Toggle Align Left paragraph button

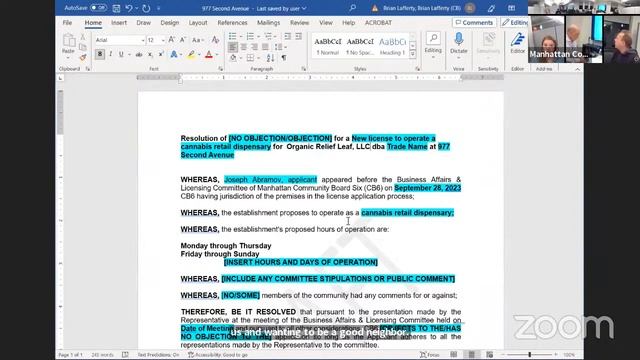click(233, 47)
